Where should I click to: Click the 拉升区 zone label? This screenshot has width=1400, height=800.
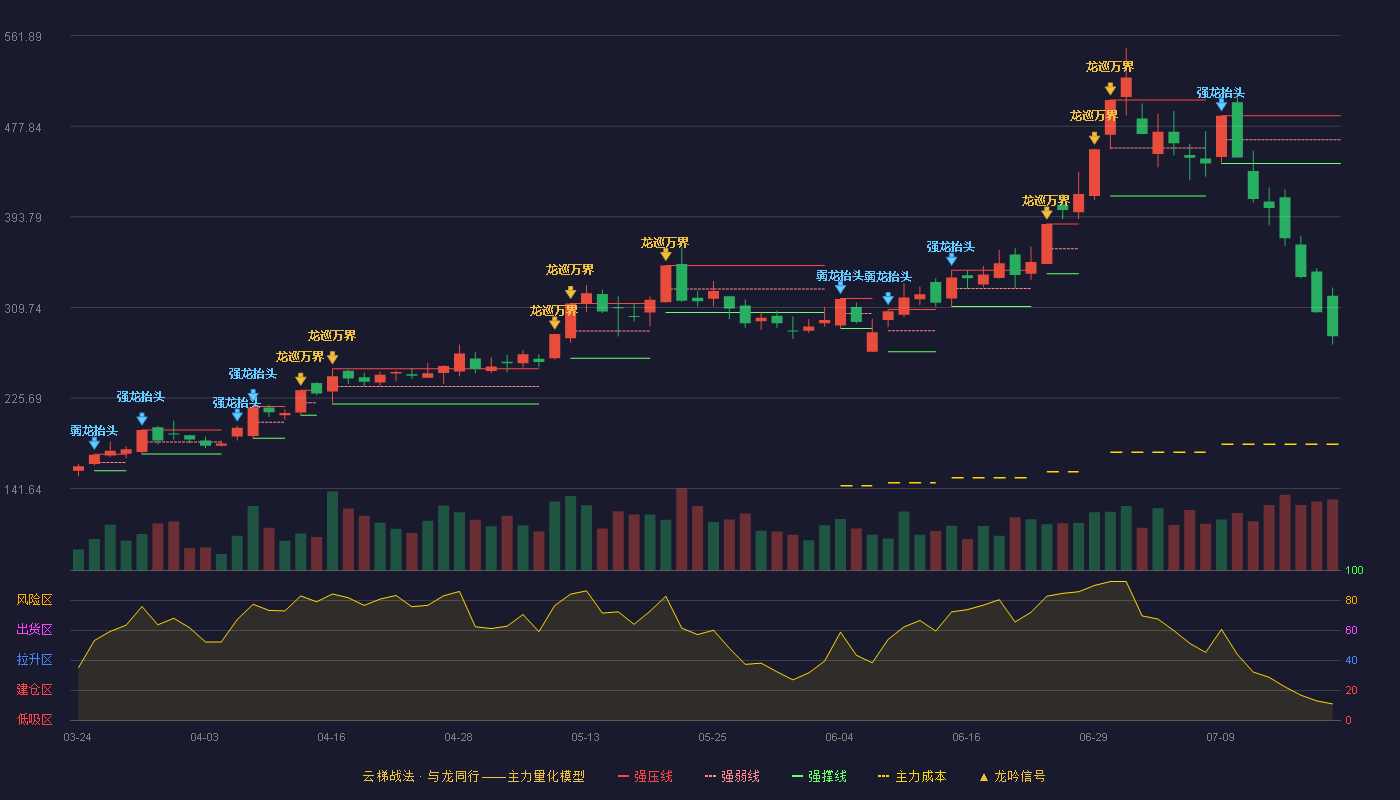tap(34, 660)
